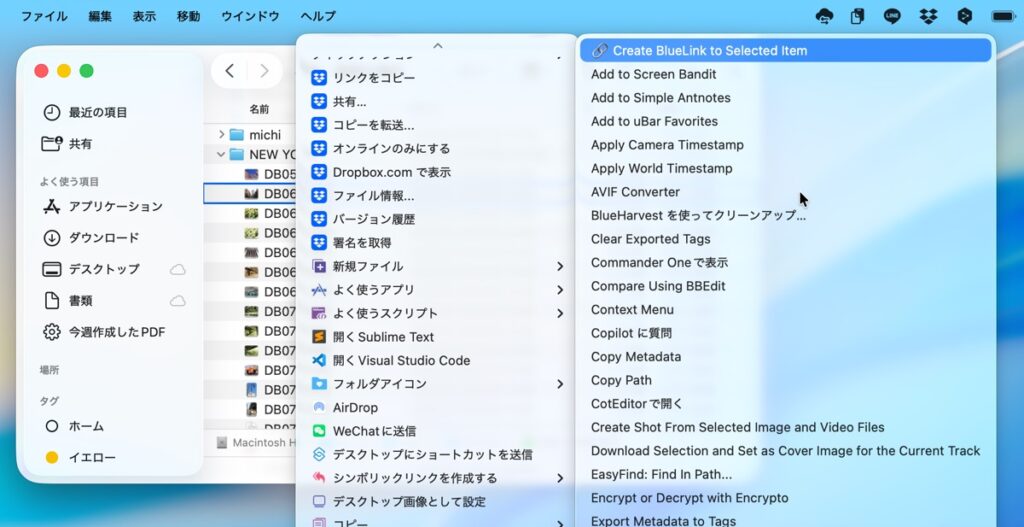Click the Dropbox icon beside リンクをコピー
Screen dimensions: 1024x527
point(319,77)
